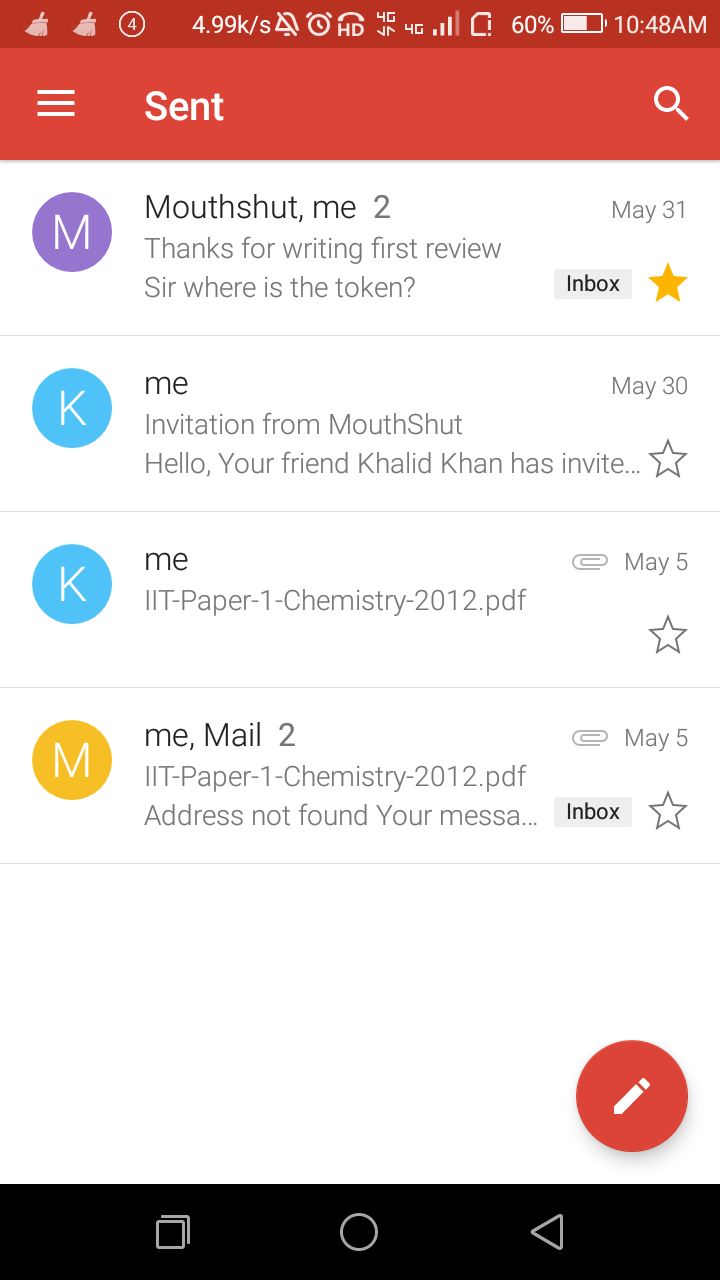Star the Address not found conversation
Viewport: 720px width, 1280px height.
pyautogui.click(x=667, y=811)
